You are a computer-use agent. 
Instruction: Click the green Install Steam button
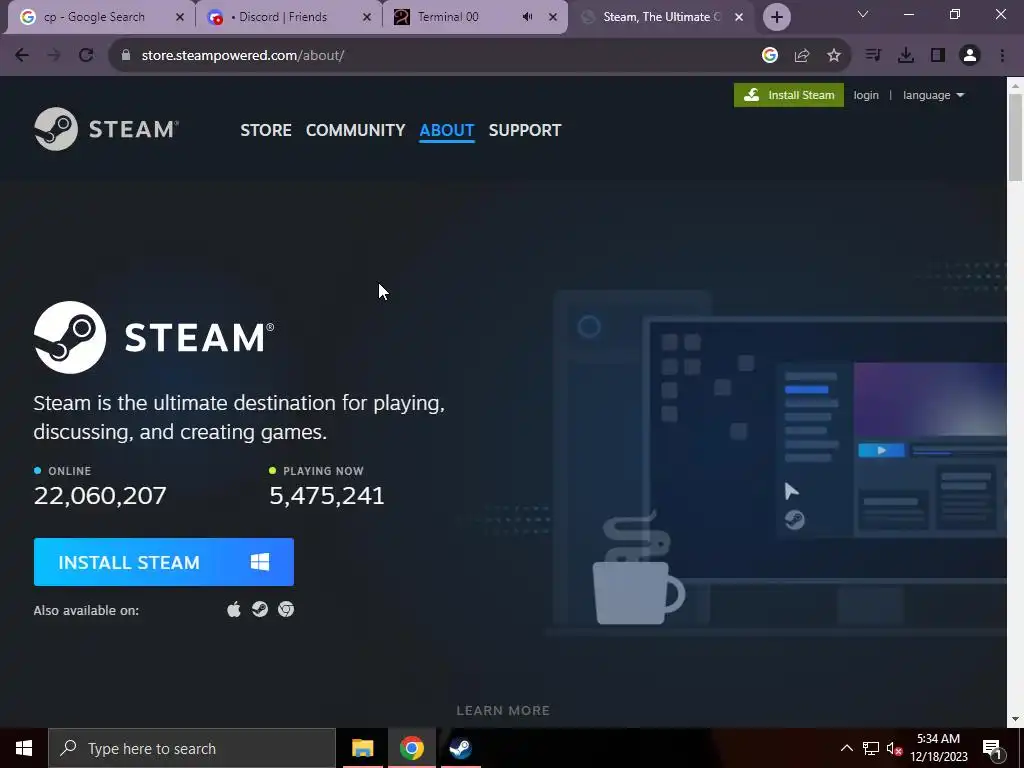pos(788,95)
